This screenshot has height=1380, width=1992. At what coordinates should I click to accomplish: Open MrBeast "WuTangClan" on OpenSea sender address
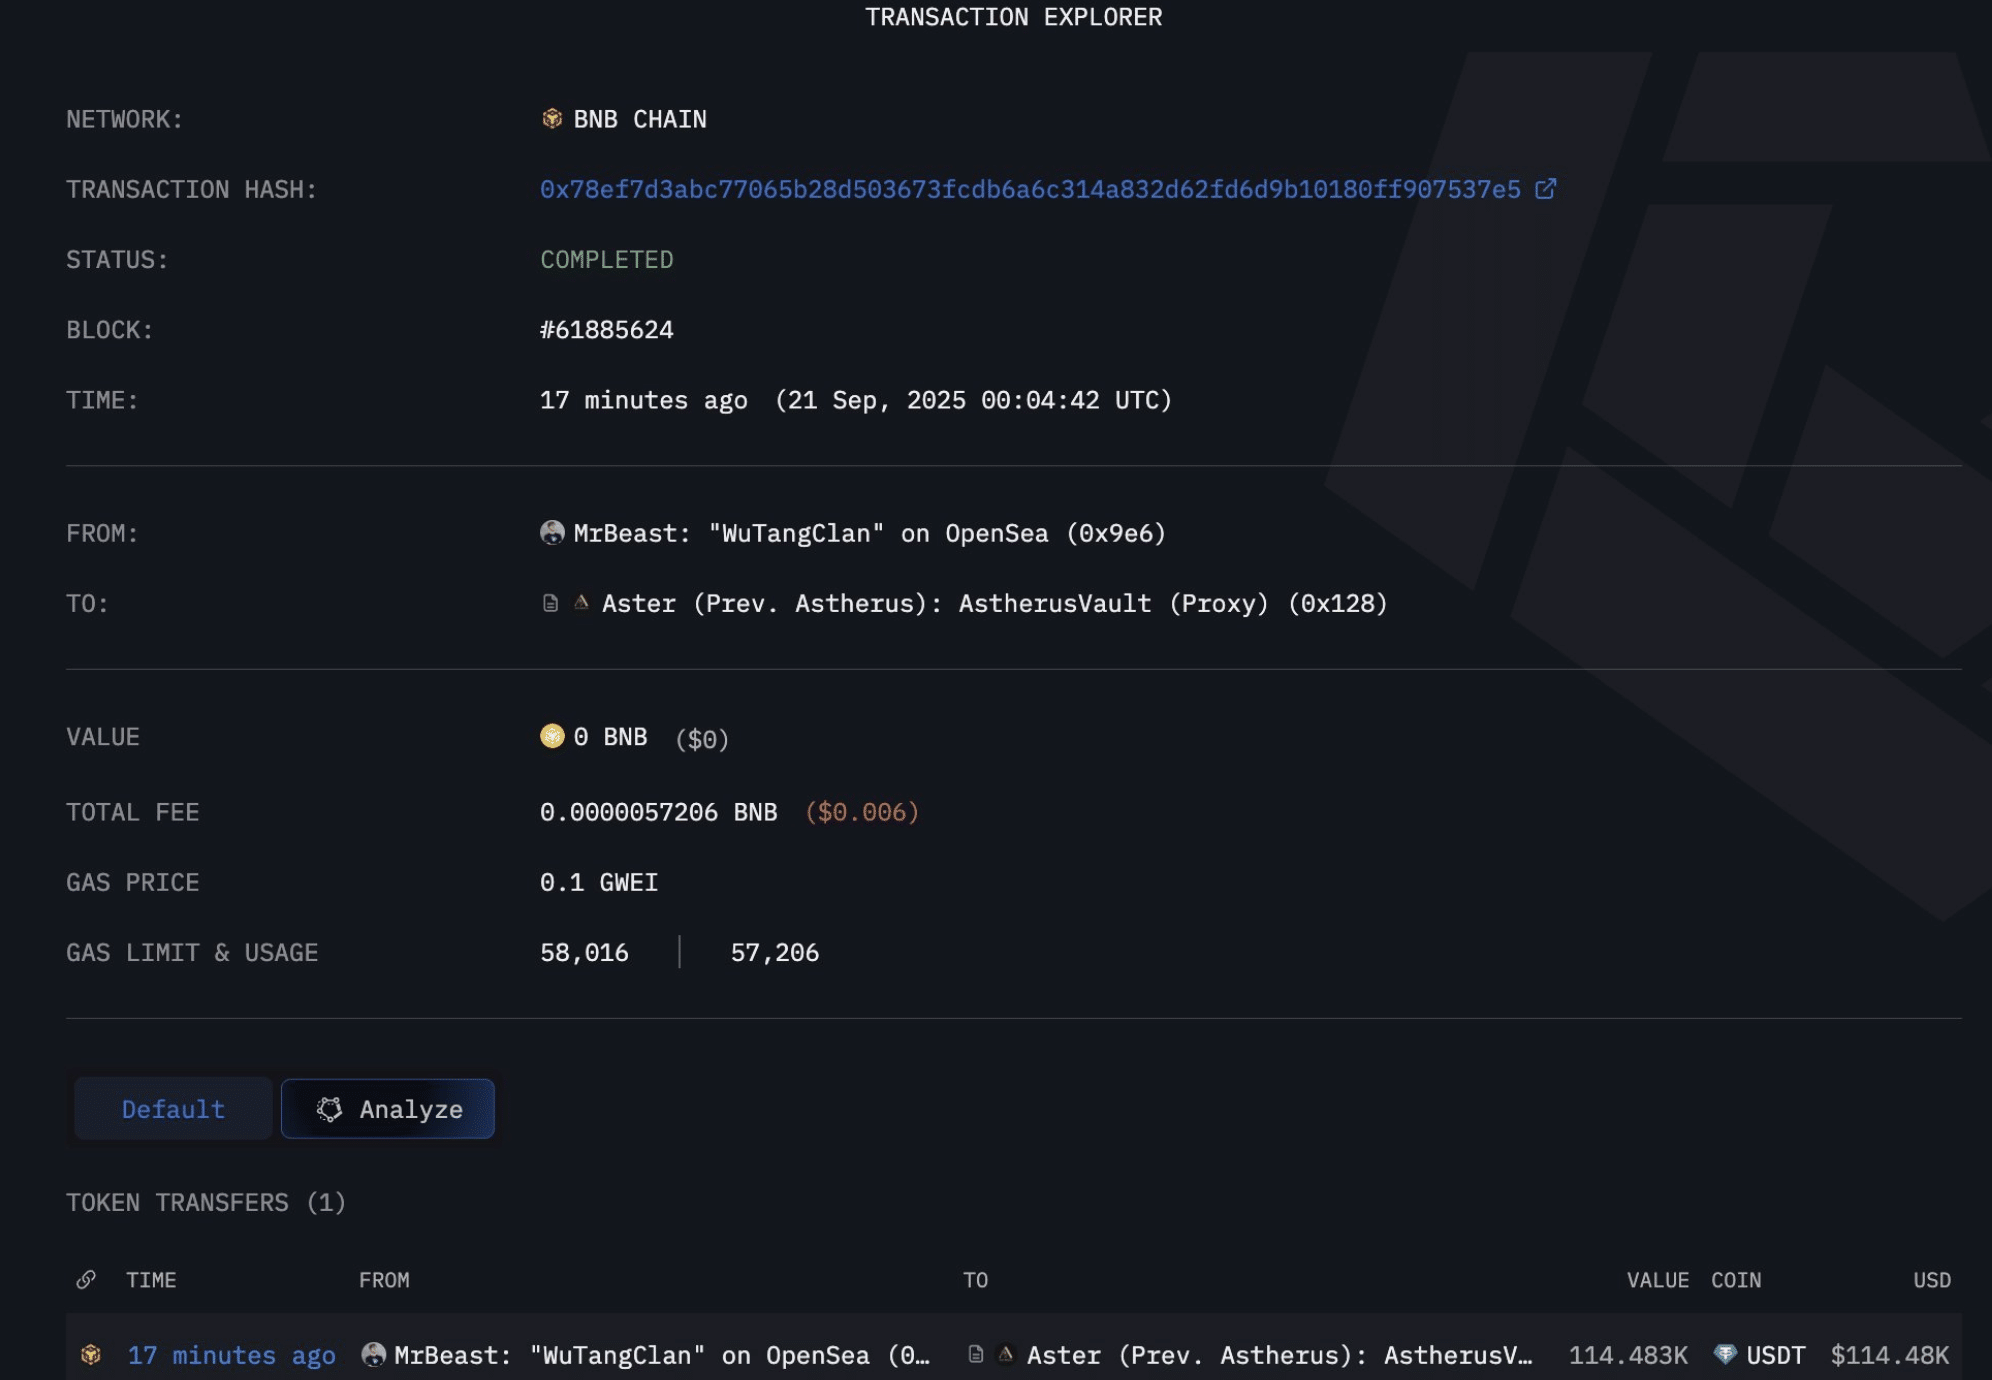coord(870,533)
